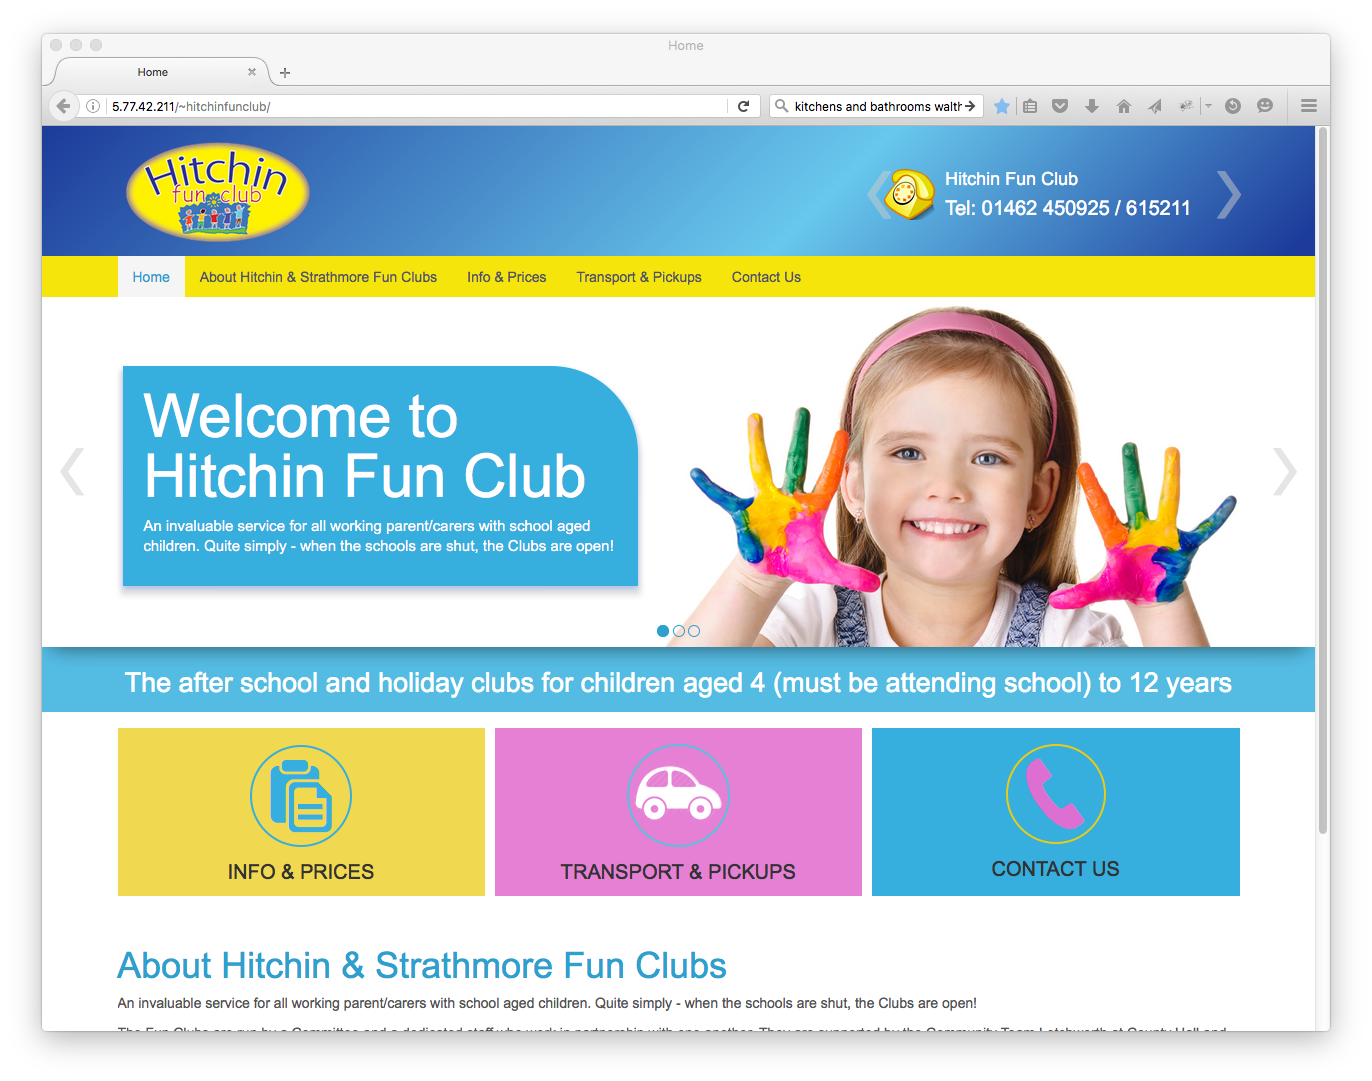Open the TRANSPORT & PICKUPS tile label
The height and width of the screenshot is (1081, 1372).
coord(678,872)
